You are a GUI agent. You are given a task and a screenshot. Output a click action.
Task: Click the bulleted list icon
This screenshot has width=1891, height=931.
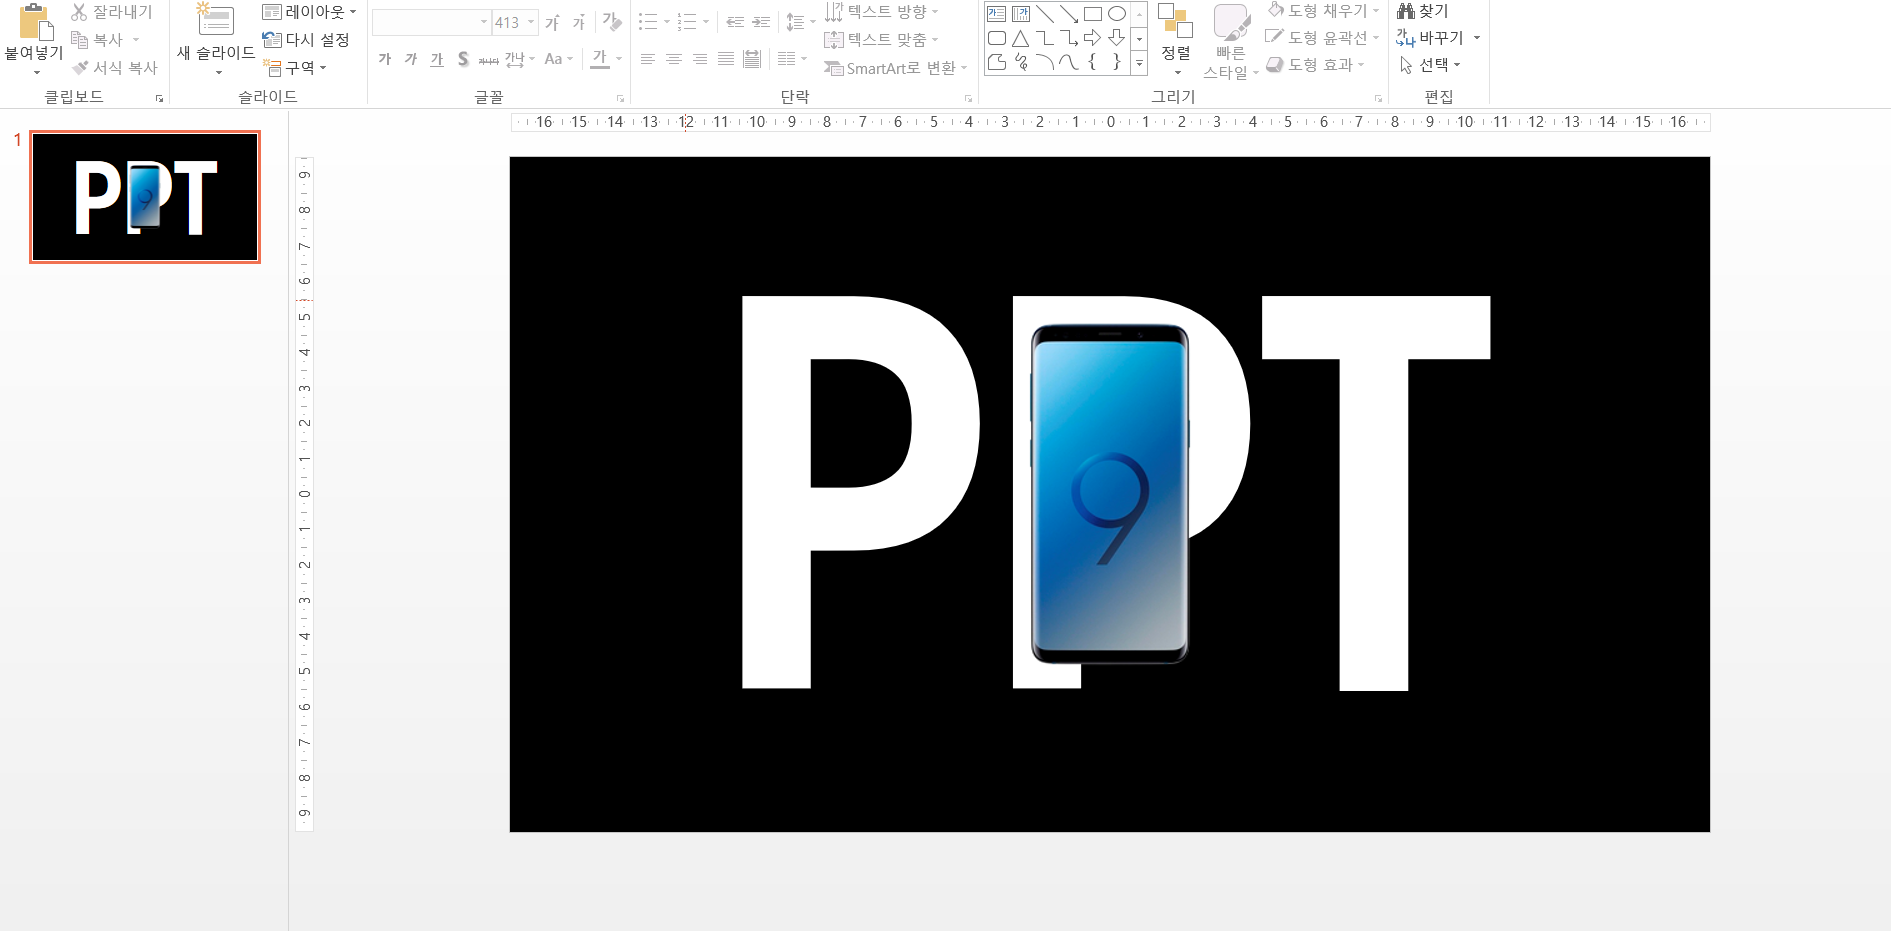click(648, 22)
